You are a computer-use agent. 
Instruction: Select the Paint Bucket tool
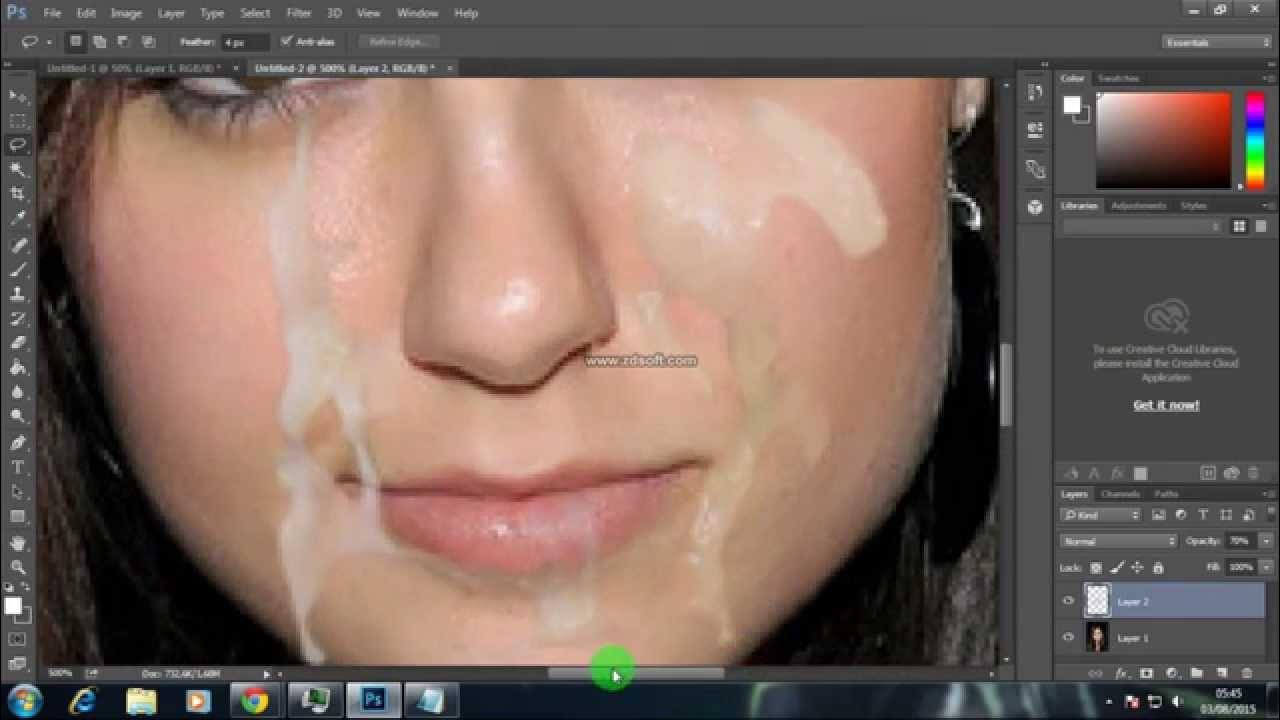click(x=18, y=368)
